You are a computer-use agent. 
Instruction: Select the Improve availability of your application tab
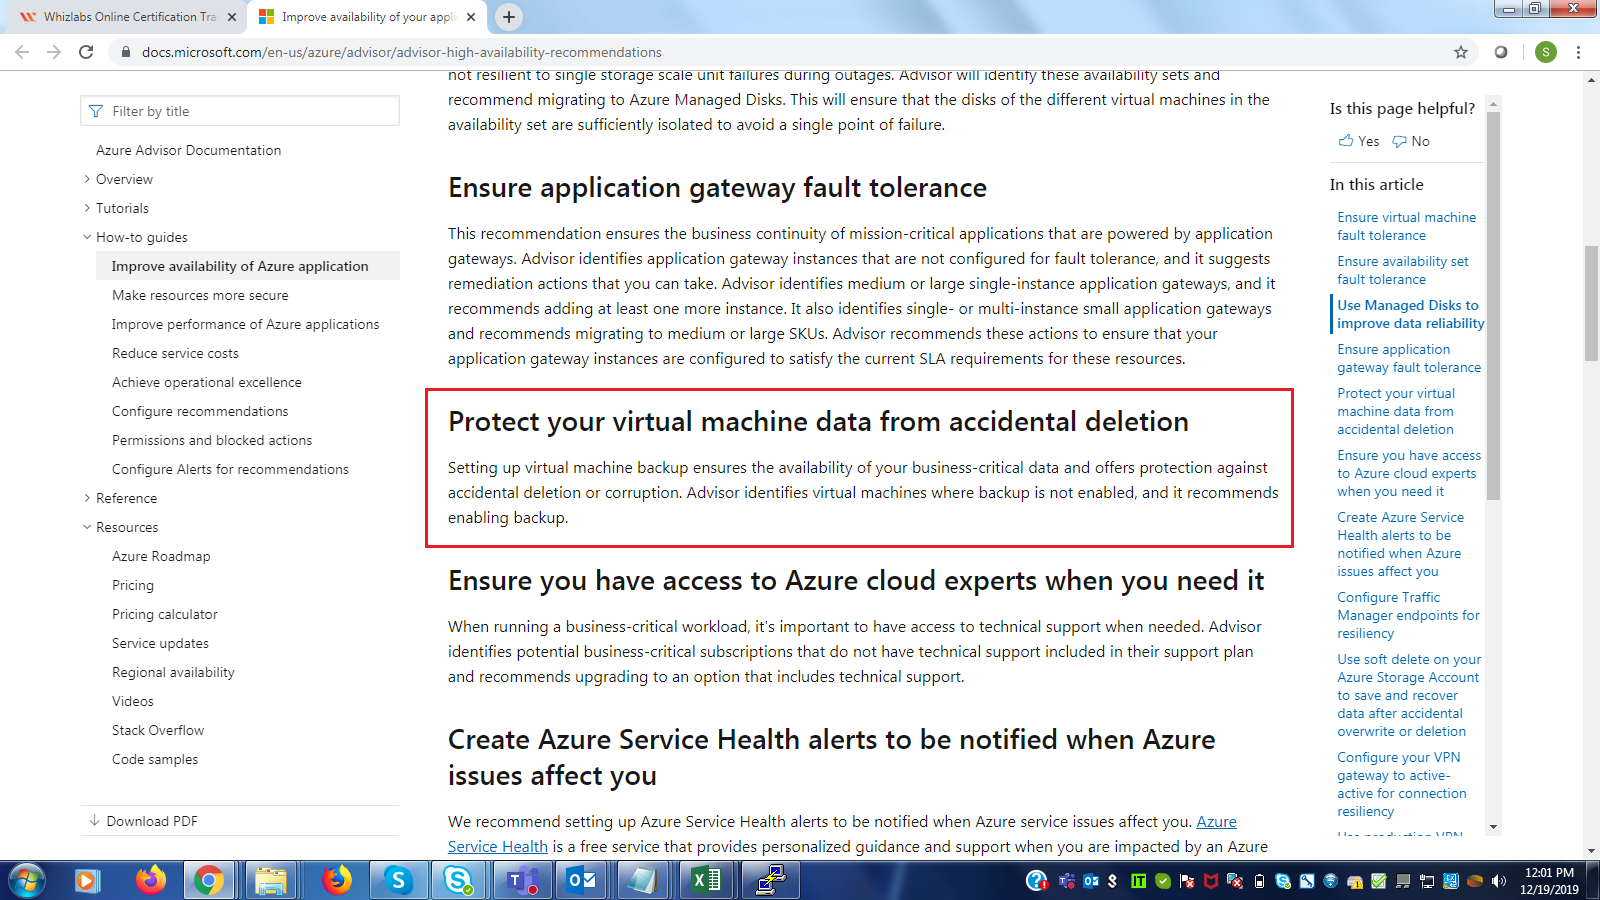coord(367,17)
